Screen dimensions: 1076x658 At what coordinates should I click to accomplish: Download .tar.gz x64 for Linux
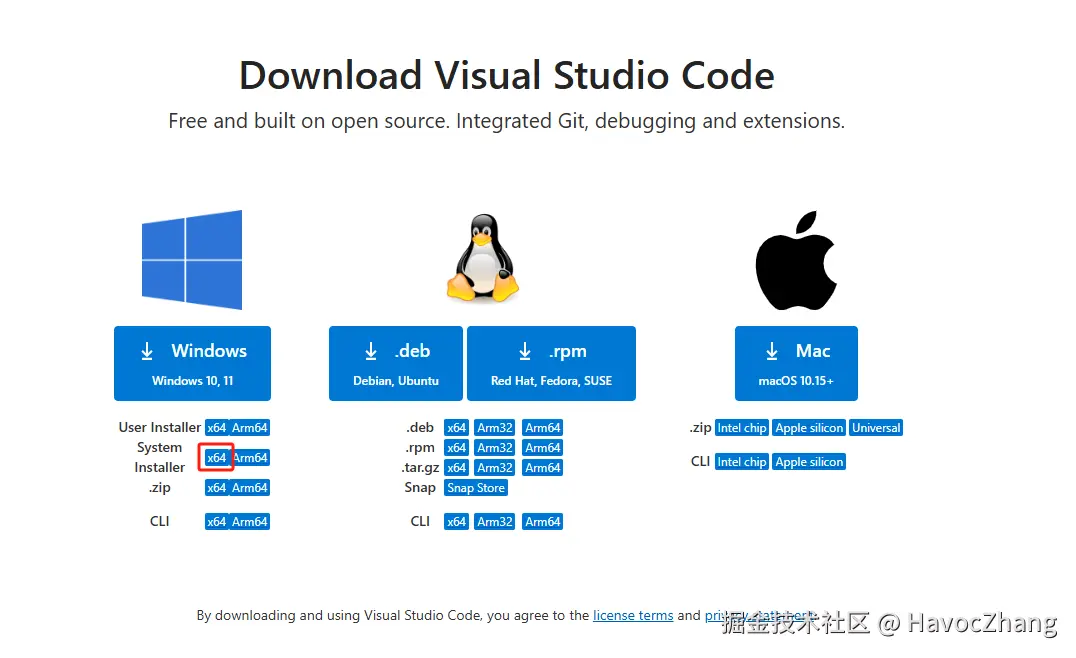coord(456,468)
